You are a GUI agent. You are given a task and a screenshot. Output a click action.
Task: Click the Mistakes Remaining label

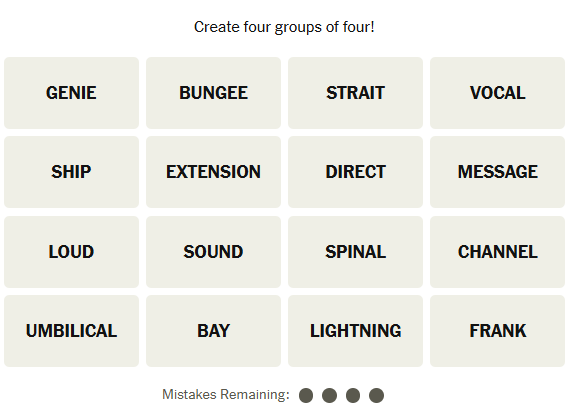click(226, 394)
